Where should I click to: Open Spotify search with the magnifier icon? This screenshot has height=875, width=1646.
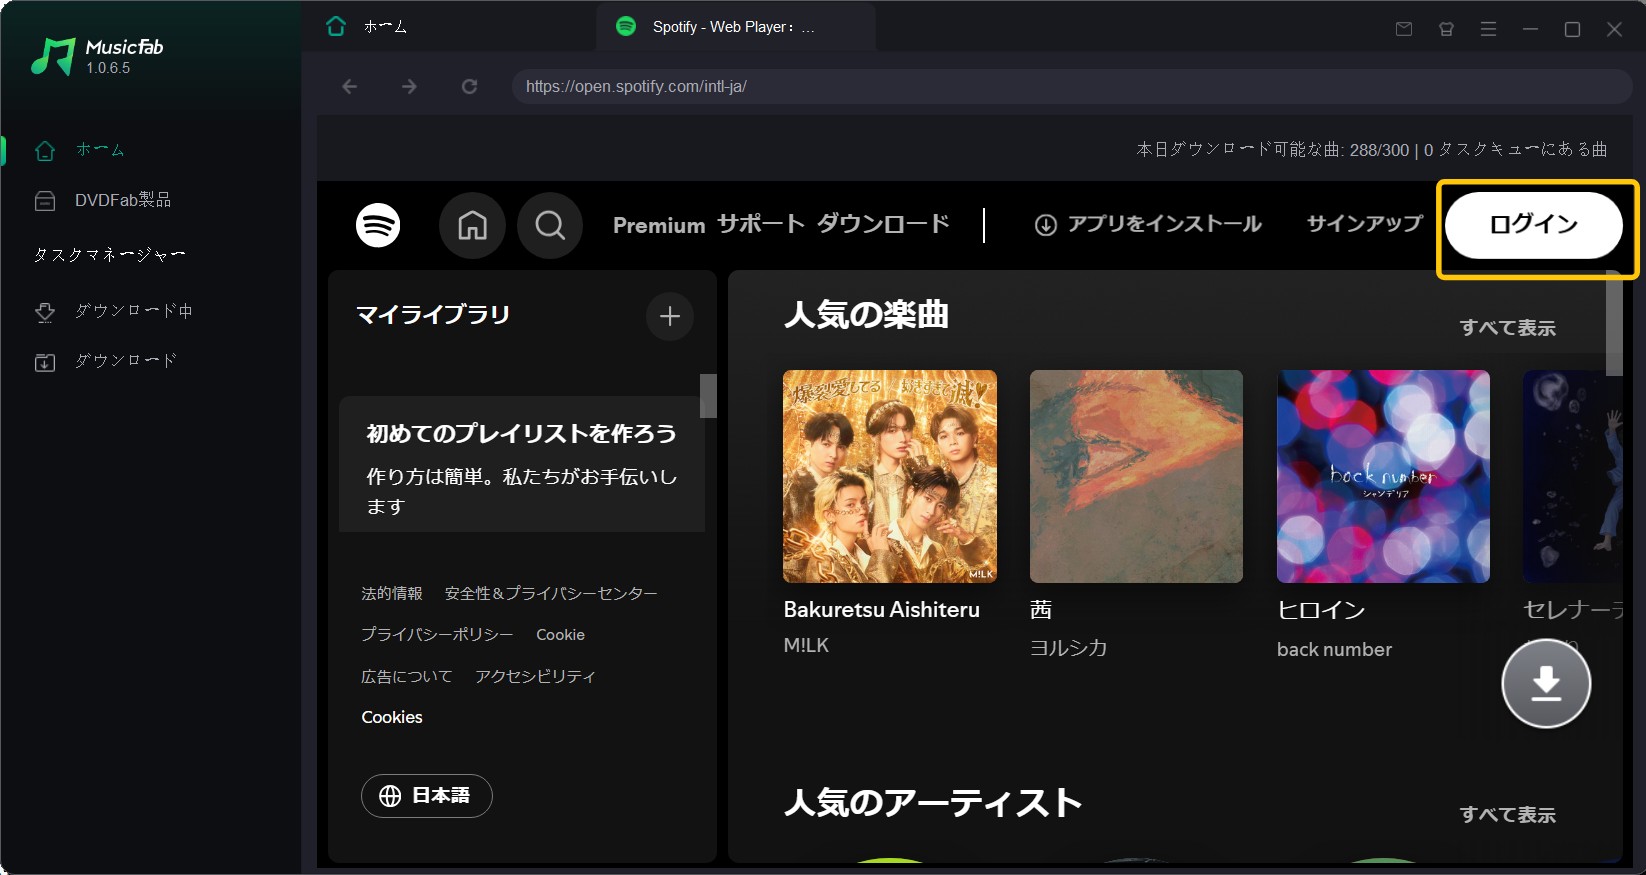pyautogui.click(x=550, y=226)
